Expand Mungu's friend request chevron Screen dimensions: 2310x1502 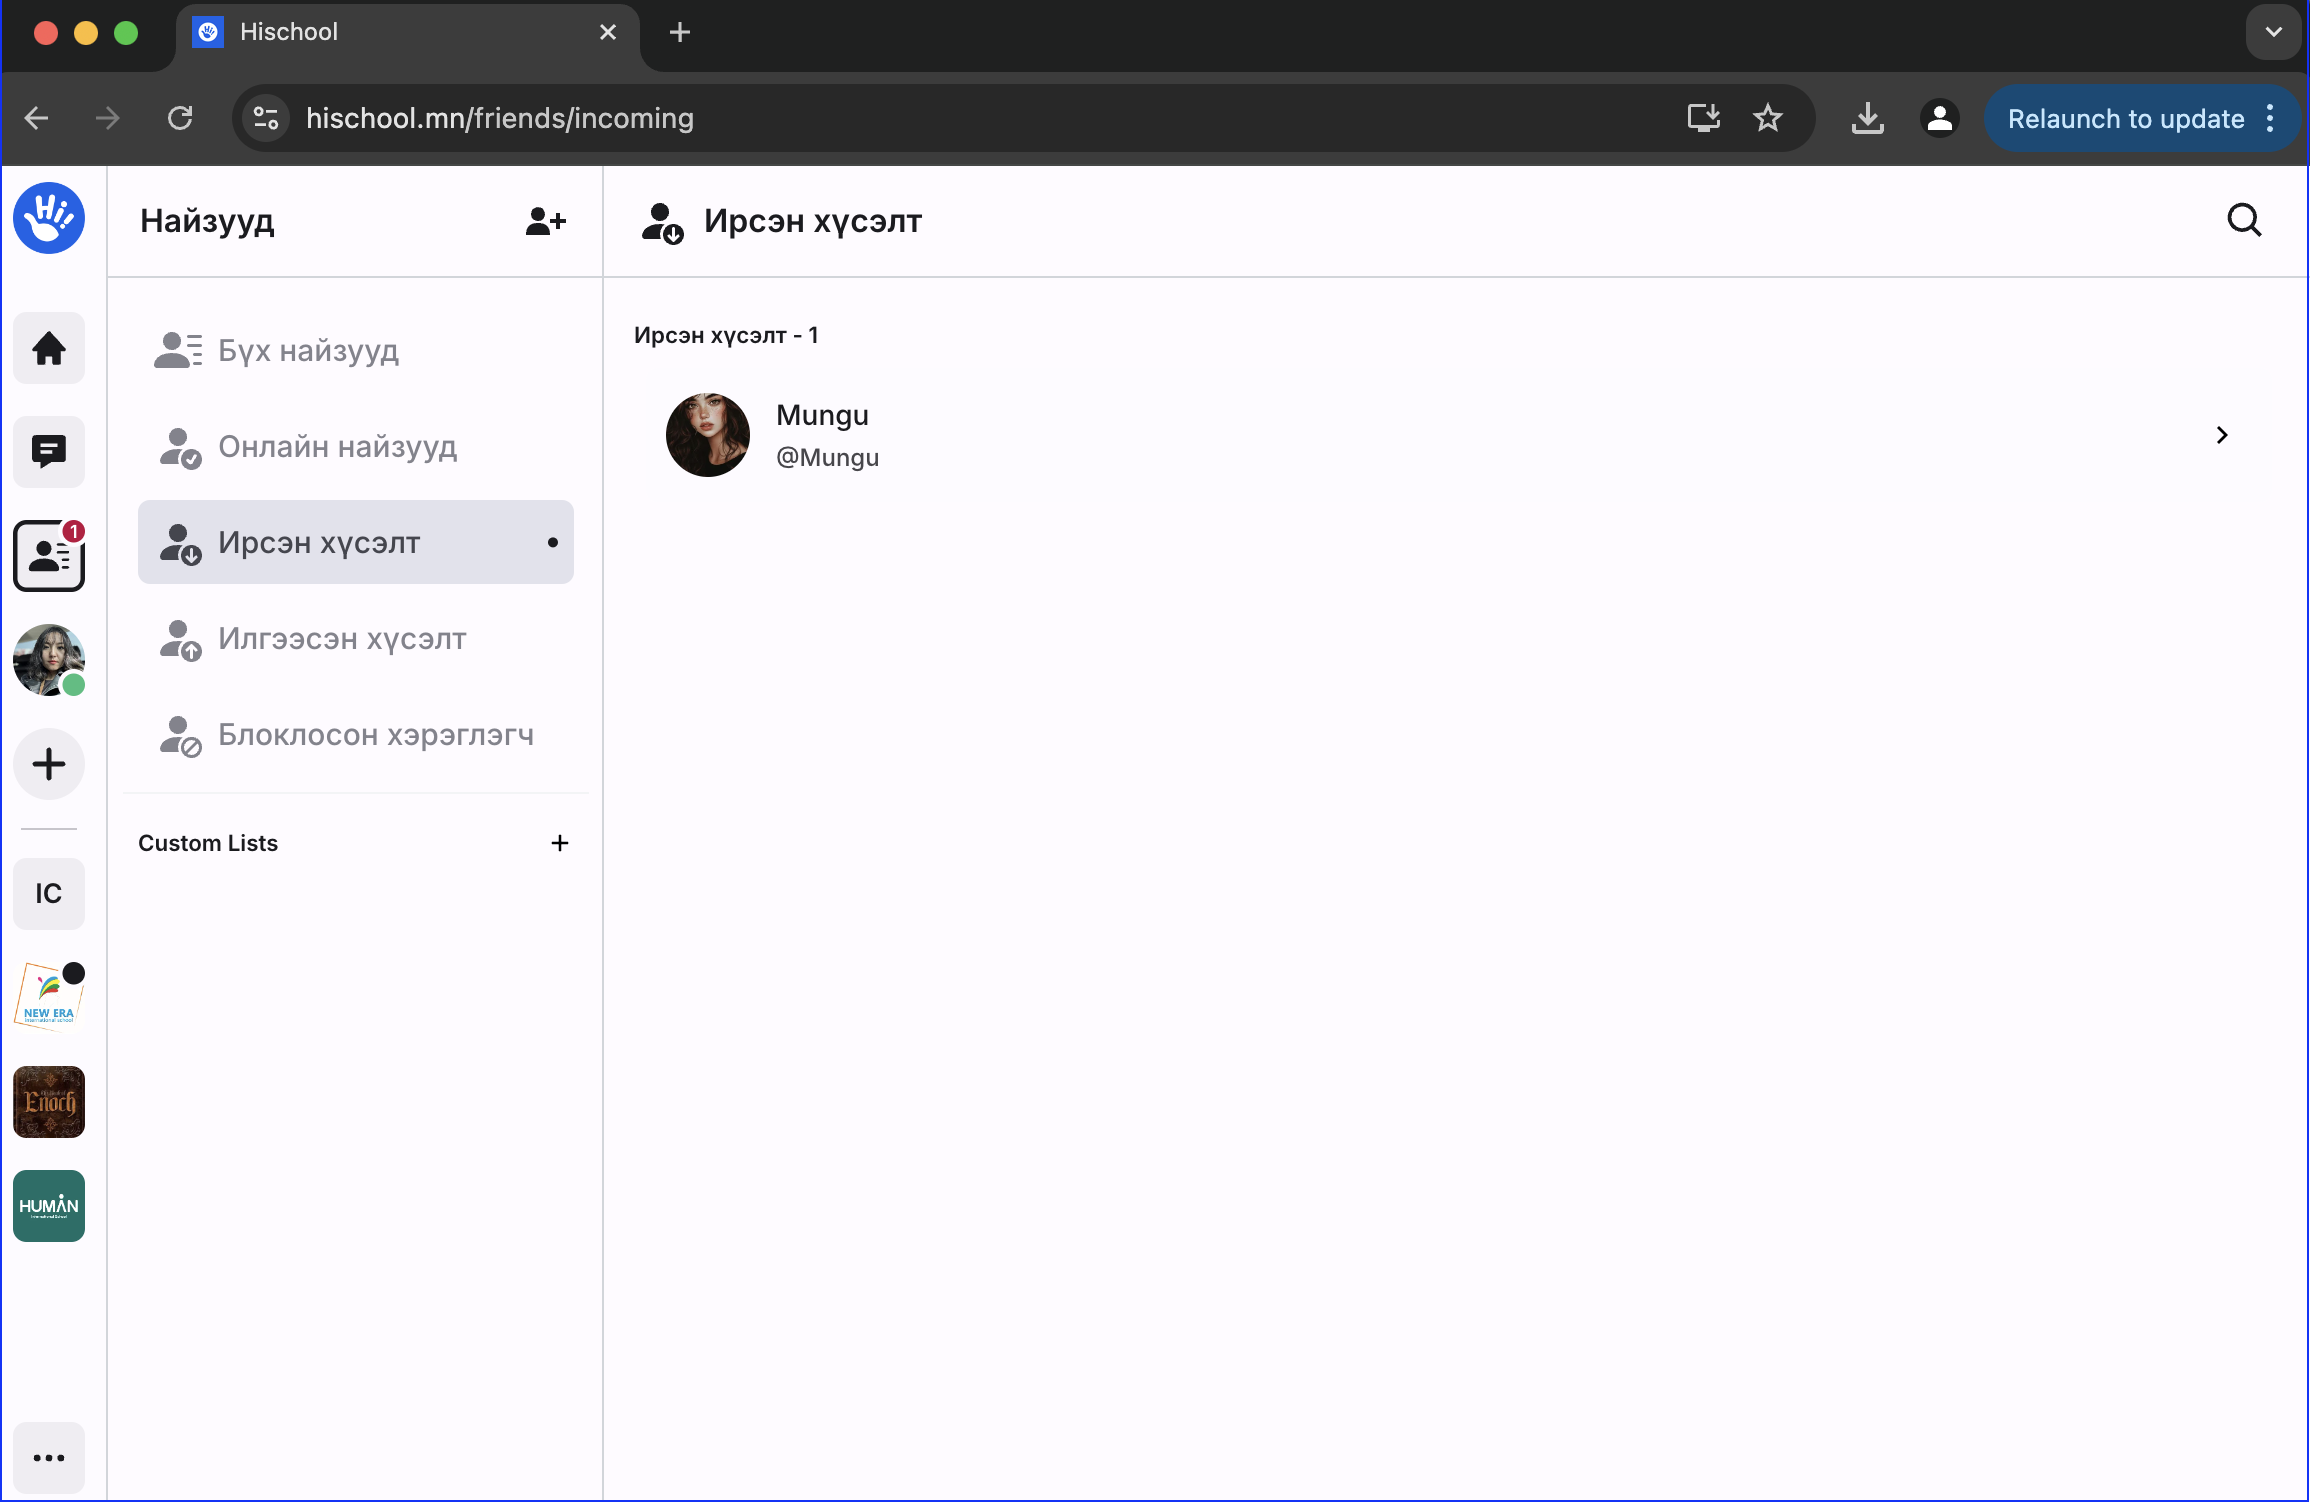[x=2222, y=435]
